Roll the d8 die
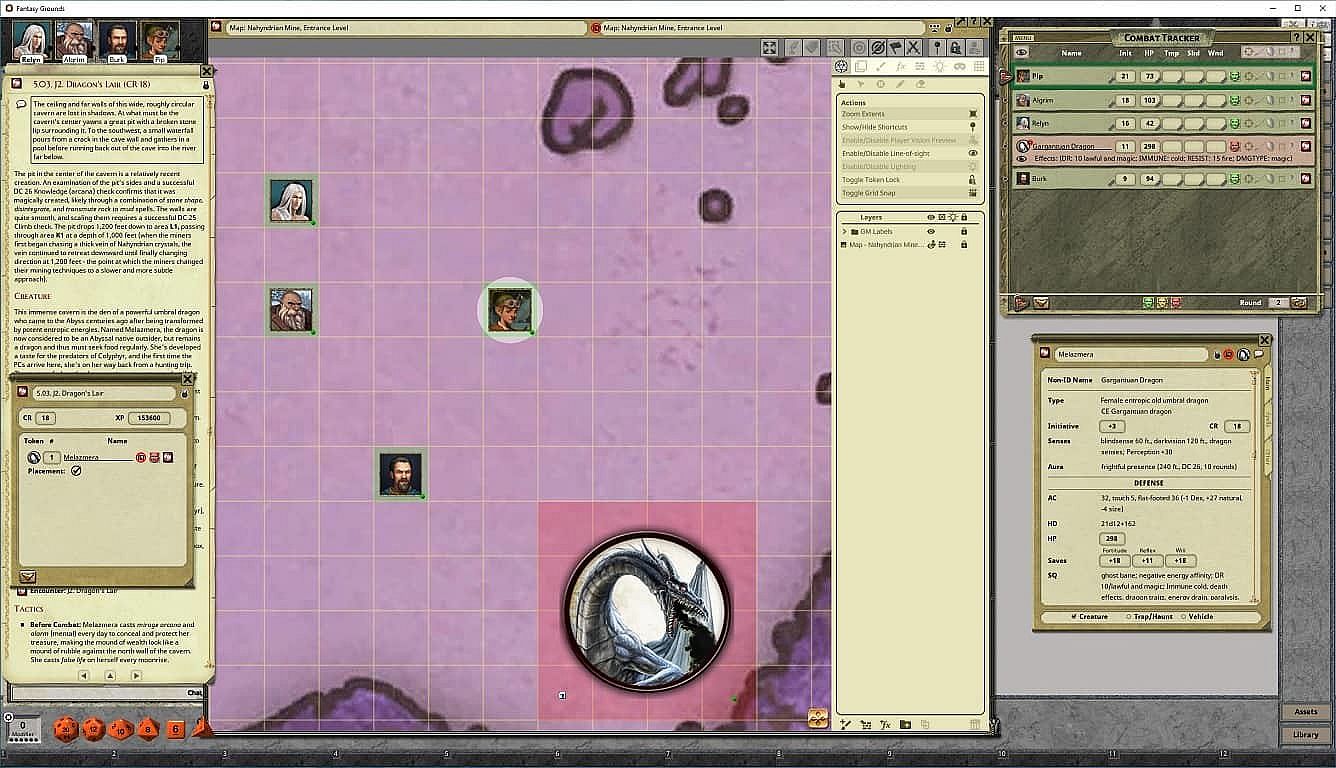1336x768 pixels. pos(148,729)
